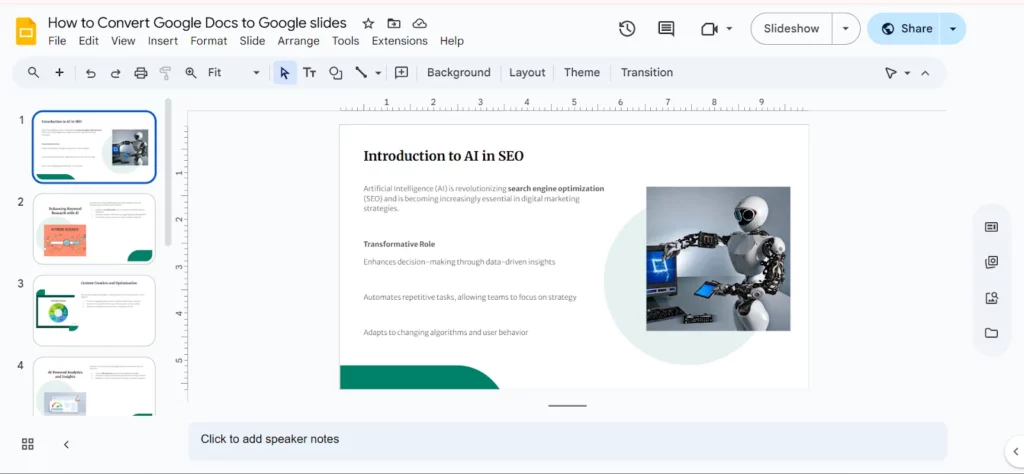Open grid view of slides
Viewport: 1024px width, 474px height.
[28, 444]
